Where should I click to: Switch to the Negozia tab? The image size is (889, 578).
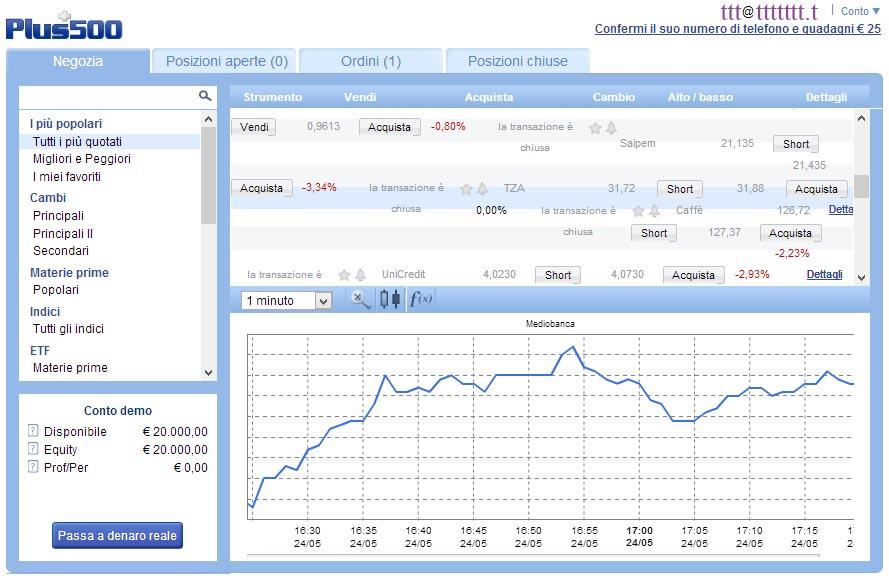click(x=78, y=61)
